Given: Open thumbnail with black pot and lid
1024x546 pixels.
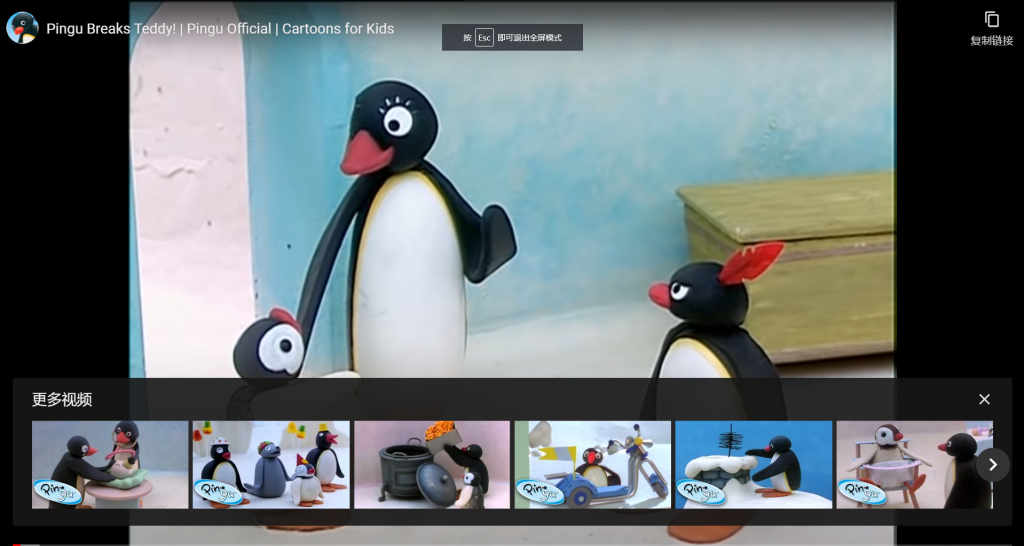Looking at the screenshot, I should (x=432, y=464).
